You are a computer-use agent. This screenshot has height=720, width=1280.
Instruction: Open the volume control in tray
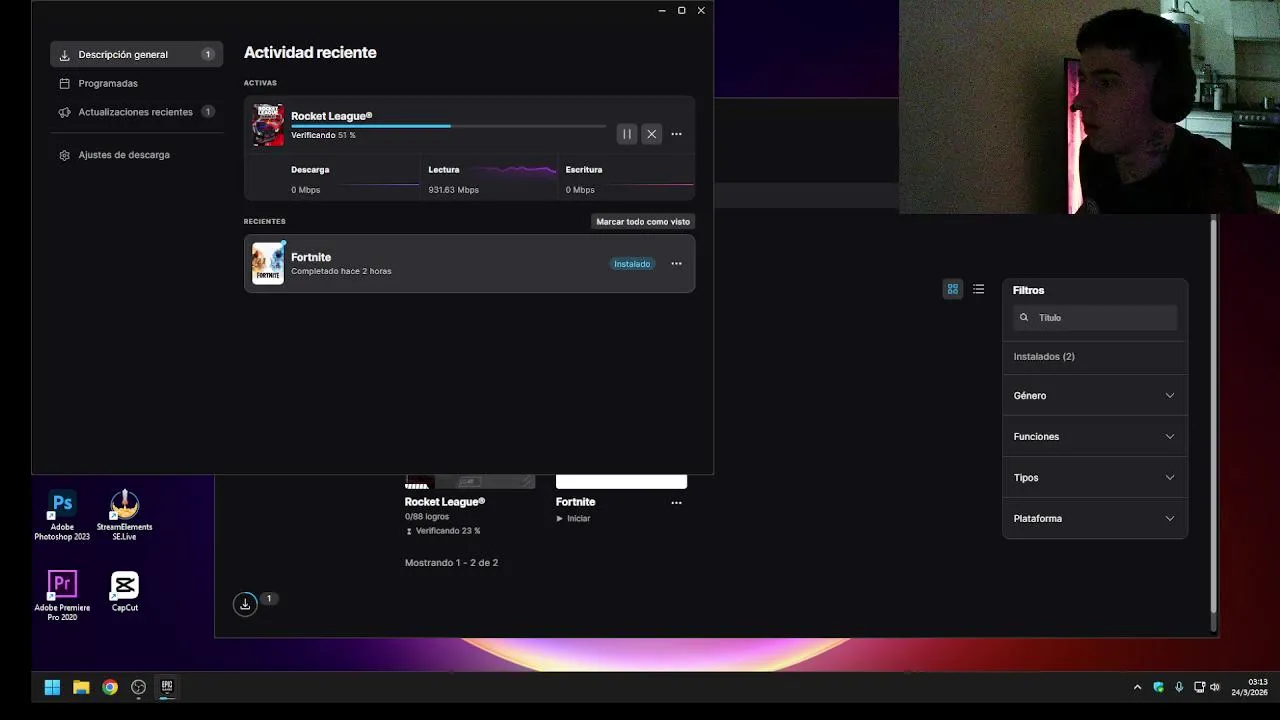pyautogui.click(x=1215, y=687)
